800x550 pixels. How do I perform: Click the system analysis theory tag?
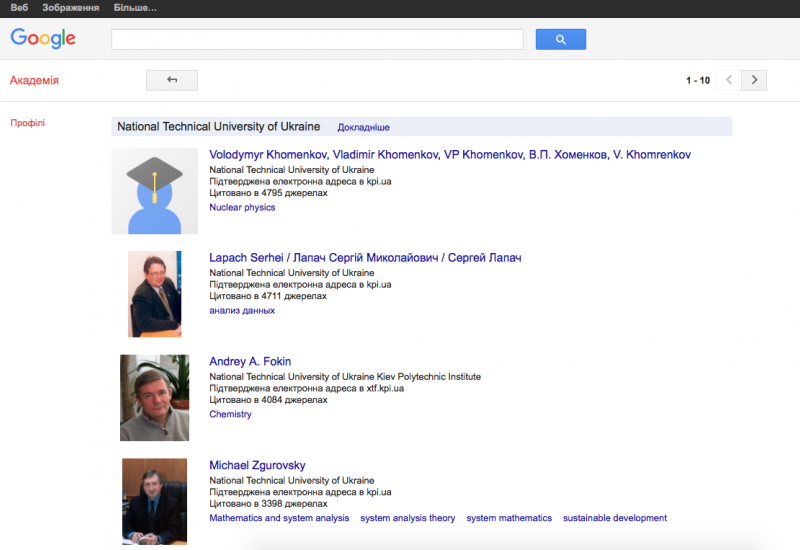(x=408, y=518)
